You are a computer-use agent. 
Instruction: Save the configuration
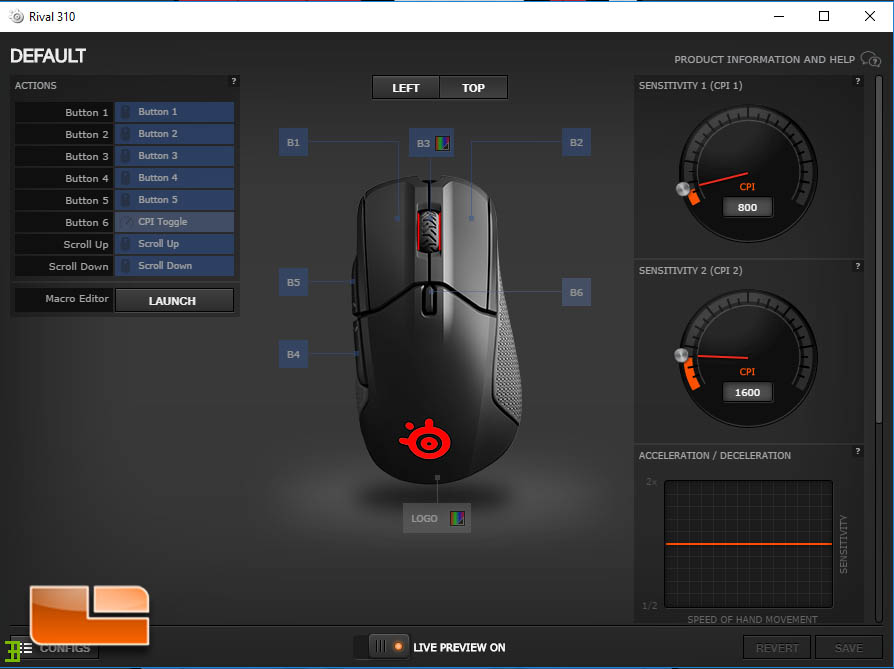coord(848,648)
